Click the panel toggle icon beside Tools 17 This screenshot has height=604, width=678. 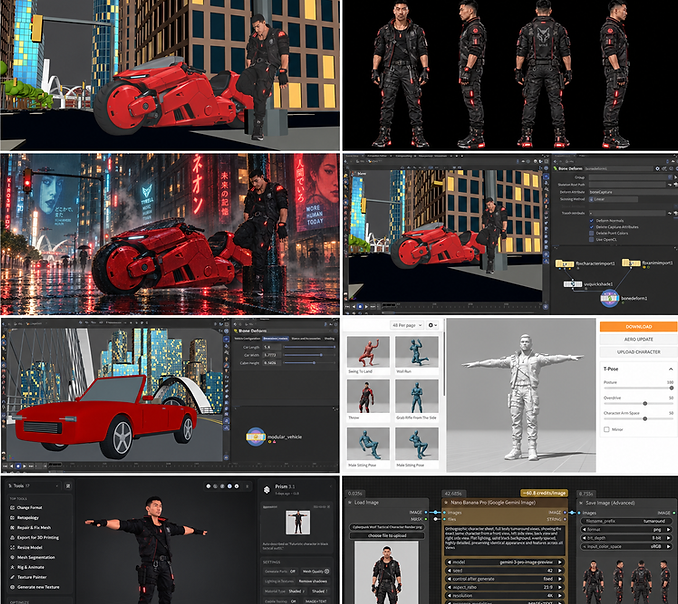pos(68,486)
